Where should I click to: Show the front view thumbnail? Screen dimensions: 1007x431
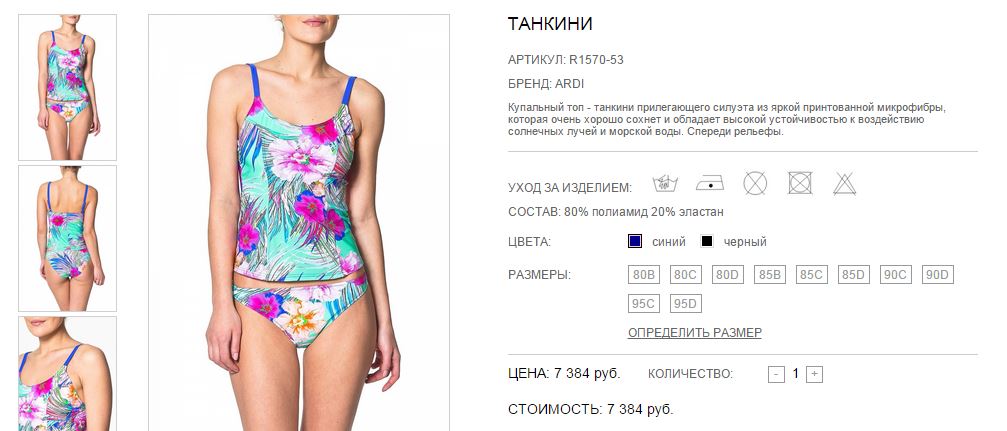[67, 87]
